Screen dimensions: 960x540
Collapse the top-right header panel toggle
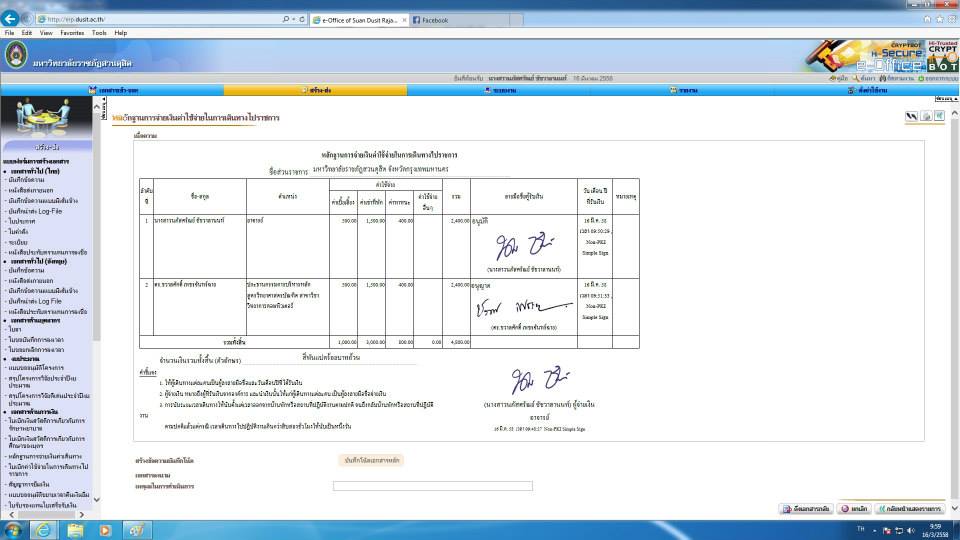tap(945, 99)
